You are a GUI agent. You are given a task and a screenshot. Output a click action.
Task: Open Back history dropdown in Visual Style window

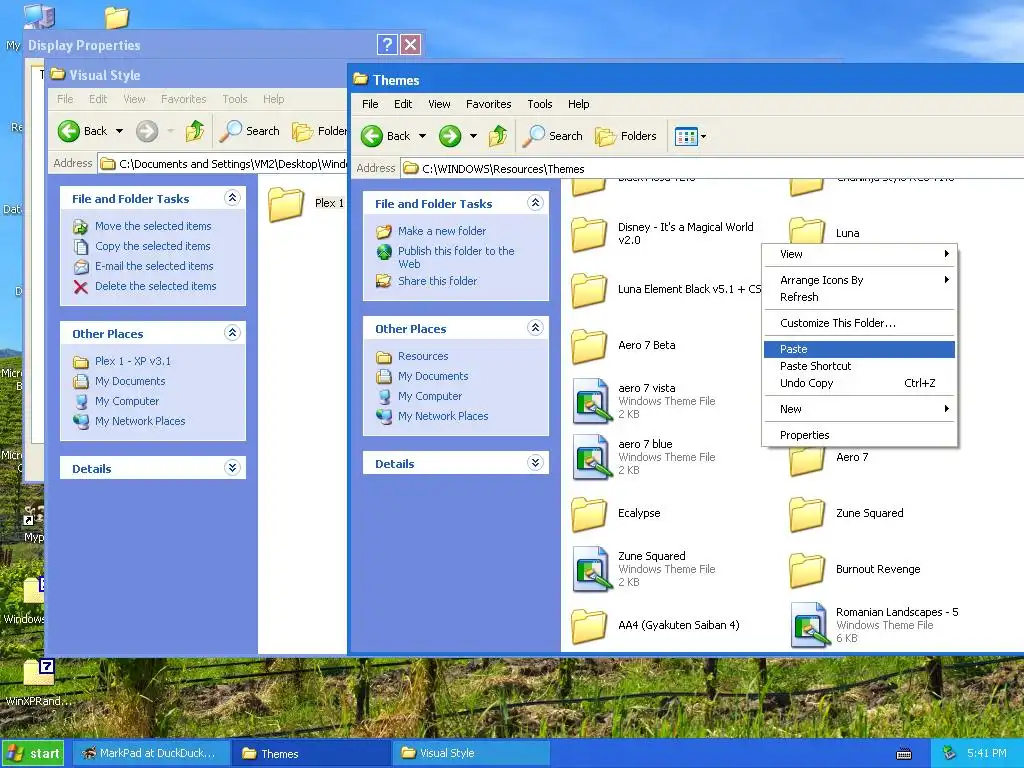tap(120, 131)
